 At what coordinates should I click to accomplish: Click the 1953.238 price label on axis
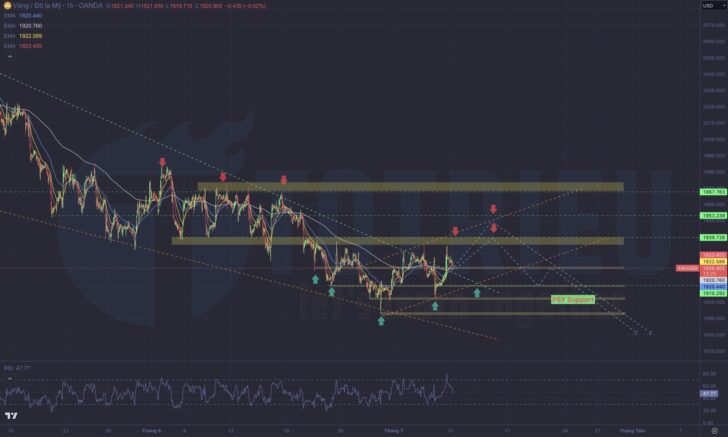point(713,215)
